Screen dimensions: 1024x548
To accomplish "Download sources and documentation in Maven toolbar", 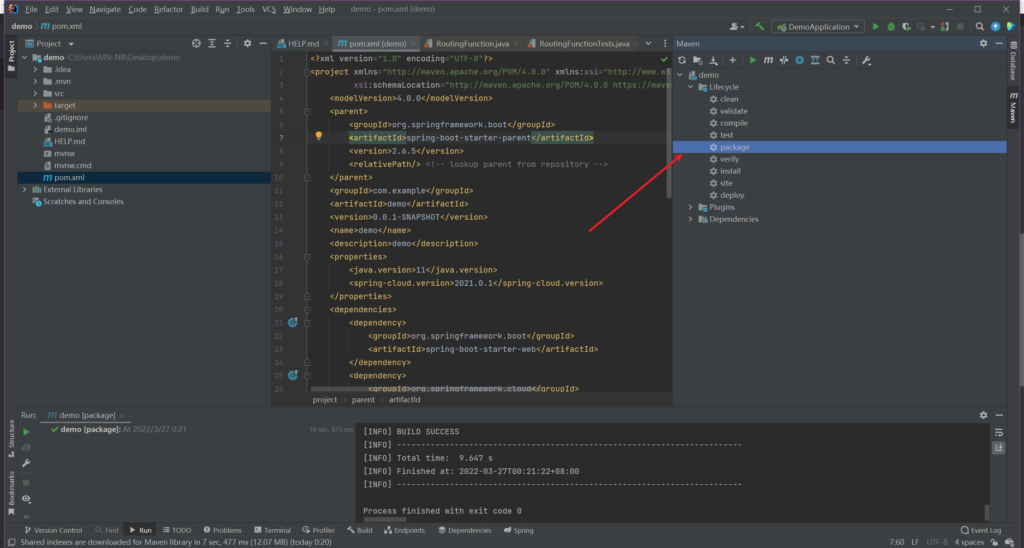I will (713, 60).
